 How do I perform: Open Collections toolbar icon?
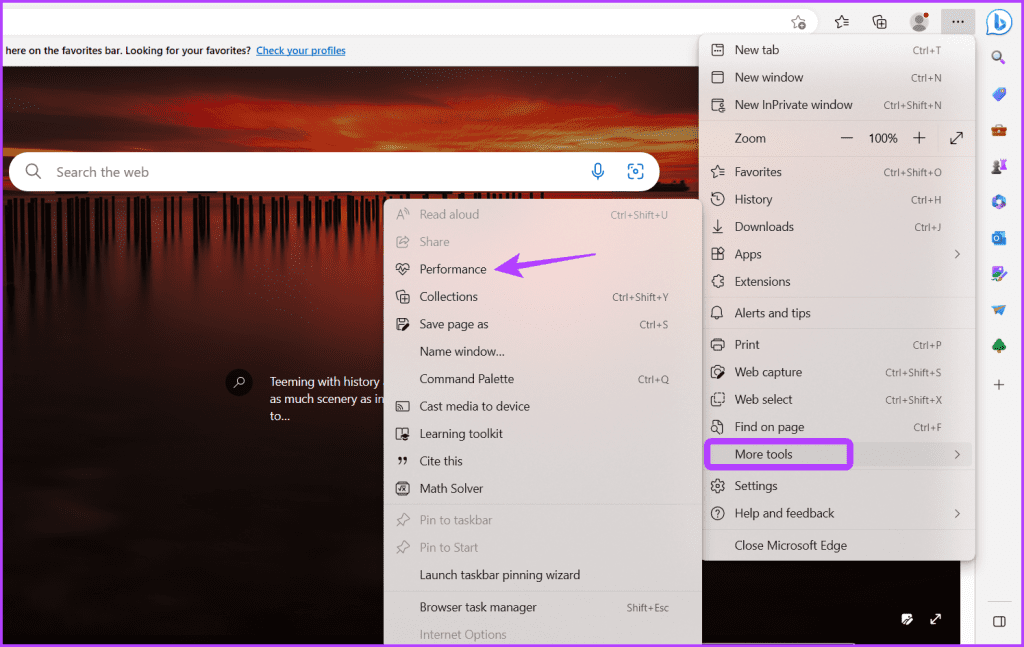pos(880,22)
